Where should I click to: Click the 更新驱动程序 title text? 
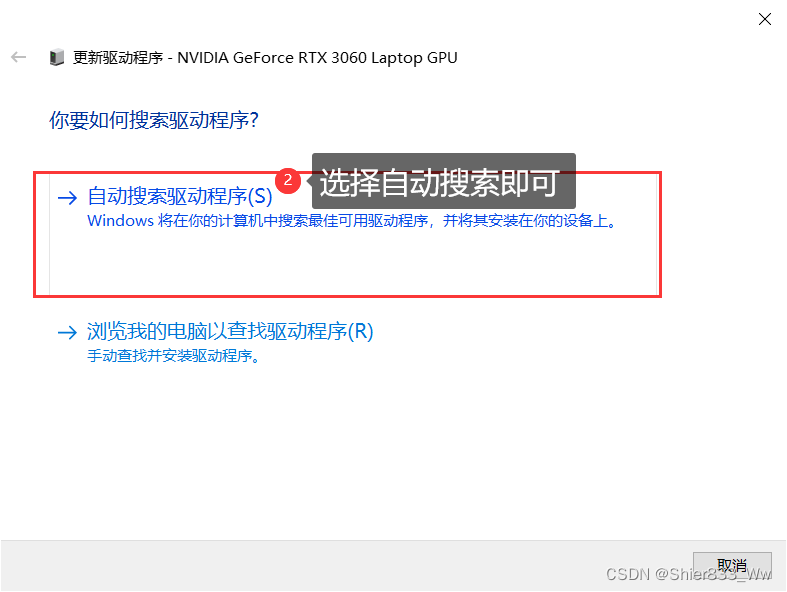118,58
